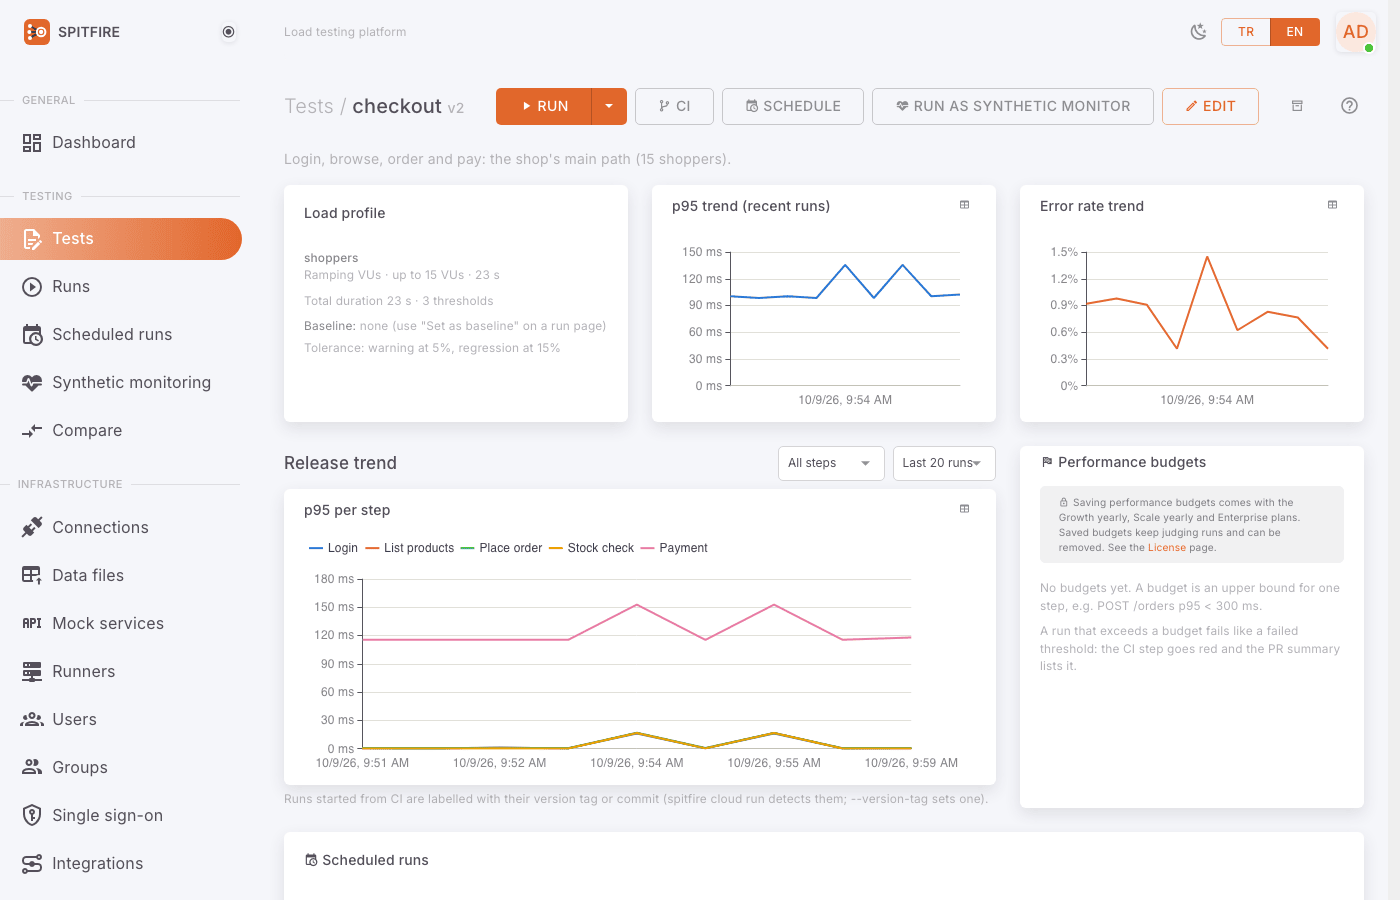Toggle dark mode moon icon
1400x900 pixels.
click(x=1198, y=32)
